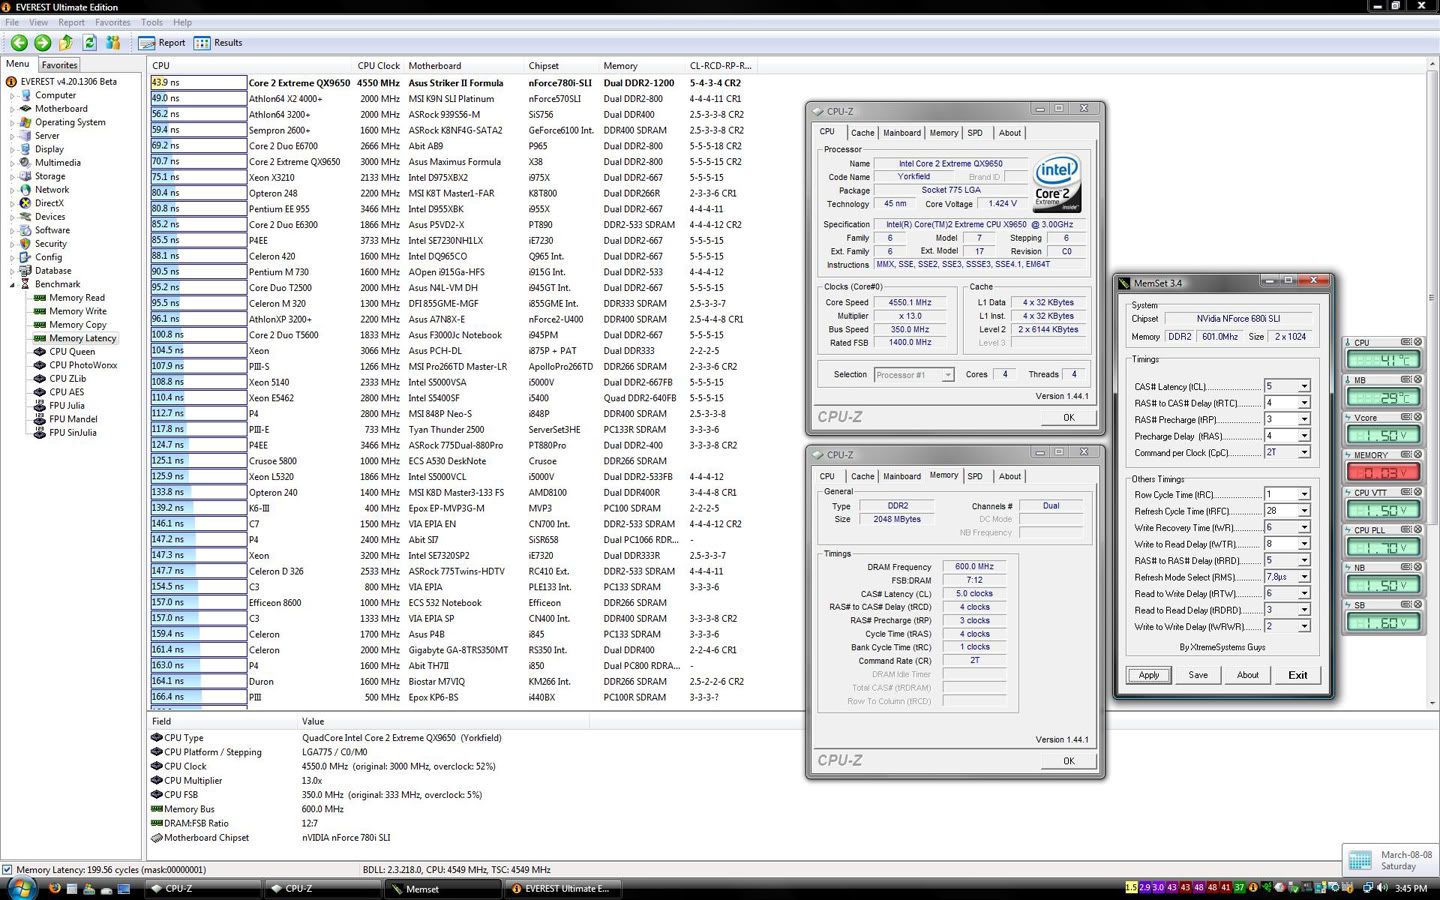Open the Precharge Delay (tRAS) dropdown

(x=1304, y=436)
